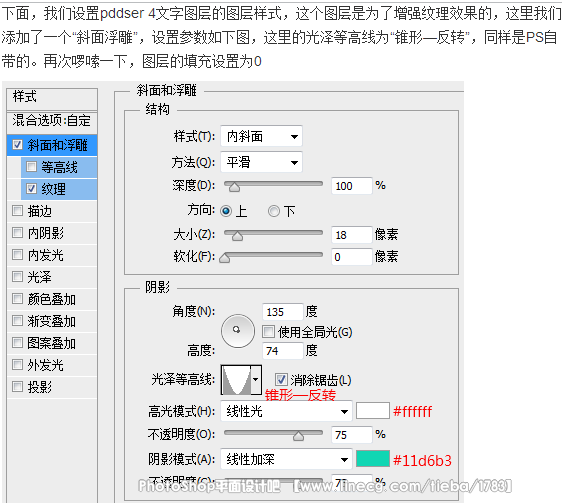This screenshot has height=503, width=562.
Task: Select the 外发光 list item label
Action: click(46, 365)
